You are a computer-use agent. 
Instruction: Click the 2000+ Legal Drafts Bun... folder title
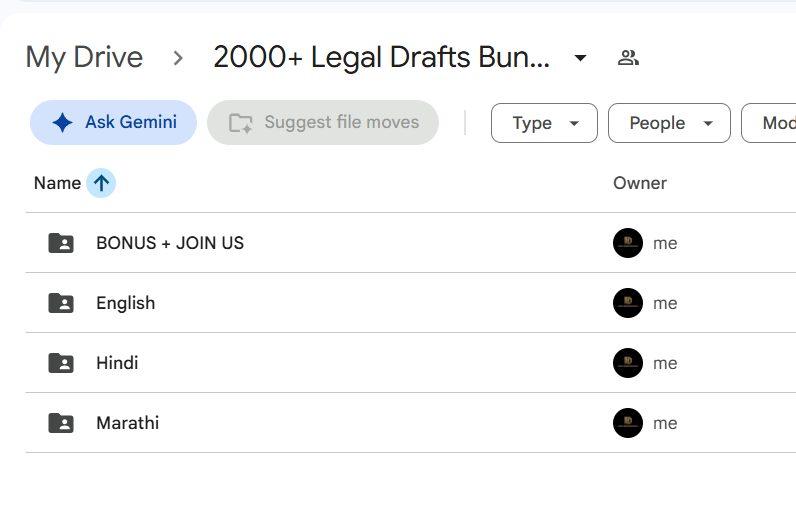click(381, 57)
